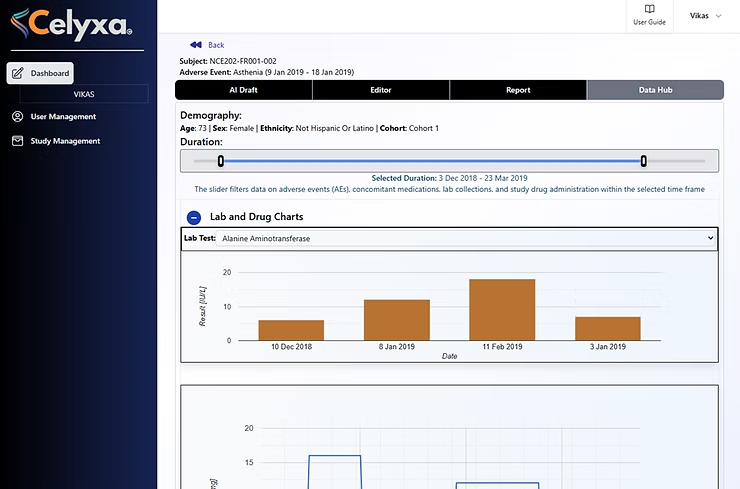The image size is (740, 489).
Task: Open the Report tab
Action: click(518, 90)
